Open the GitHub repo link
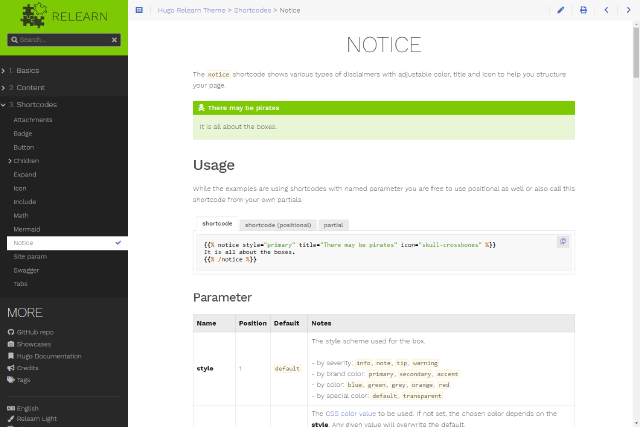This screenshot has height=427, width=640. [34, 331]
